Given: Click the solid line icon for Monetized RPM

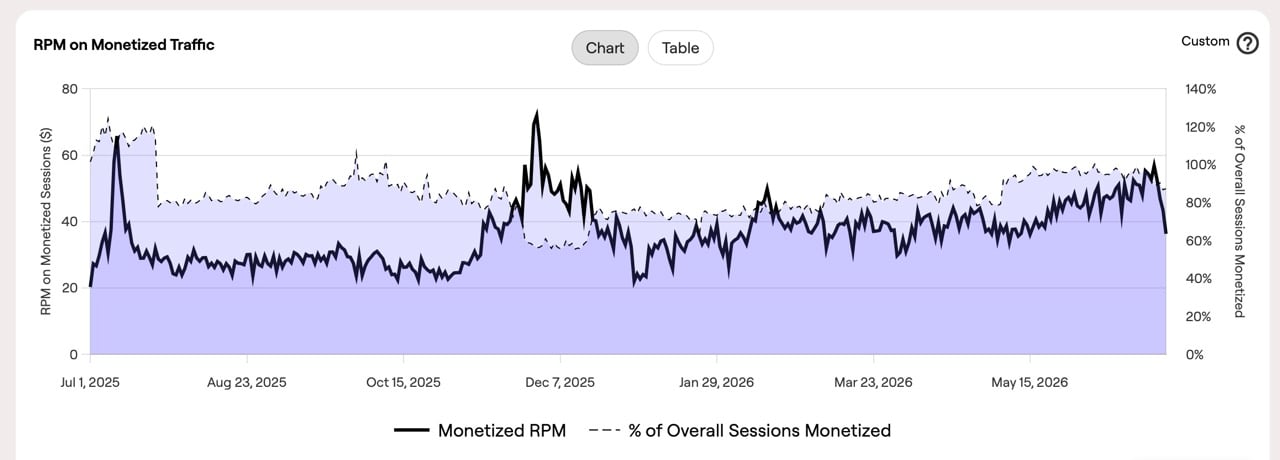Looking at the screenshot, I should [411, 430].
